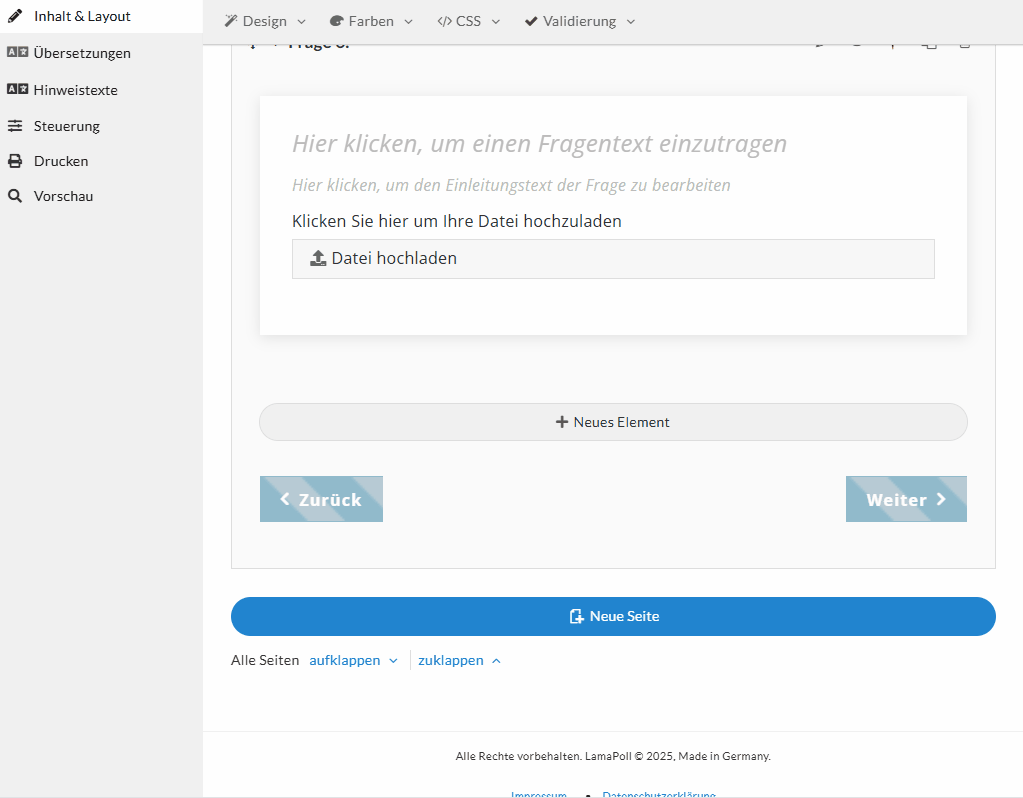
Task: Click the upload icon in Datei hochladen
Action: coord(318,258)
